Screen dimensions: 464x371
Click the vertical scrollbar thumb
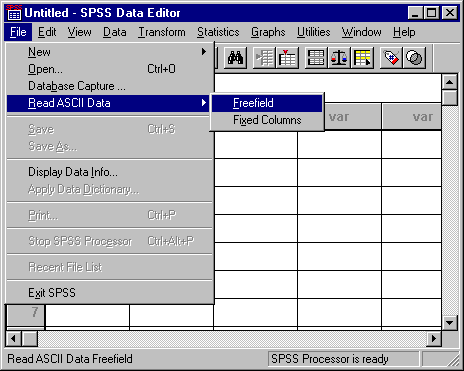[449, 97]
